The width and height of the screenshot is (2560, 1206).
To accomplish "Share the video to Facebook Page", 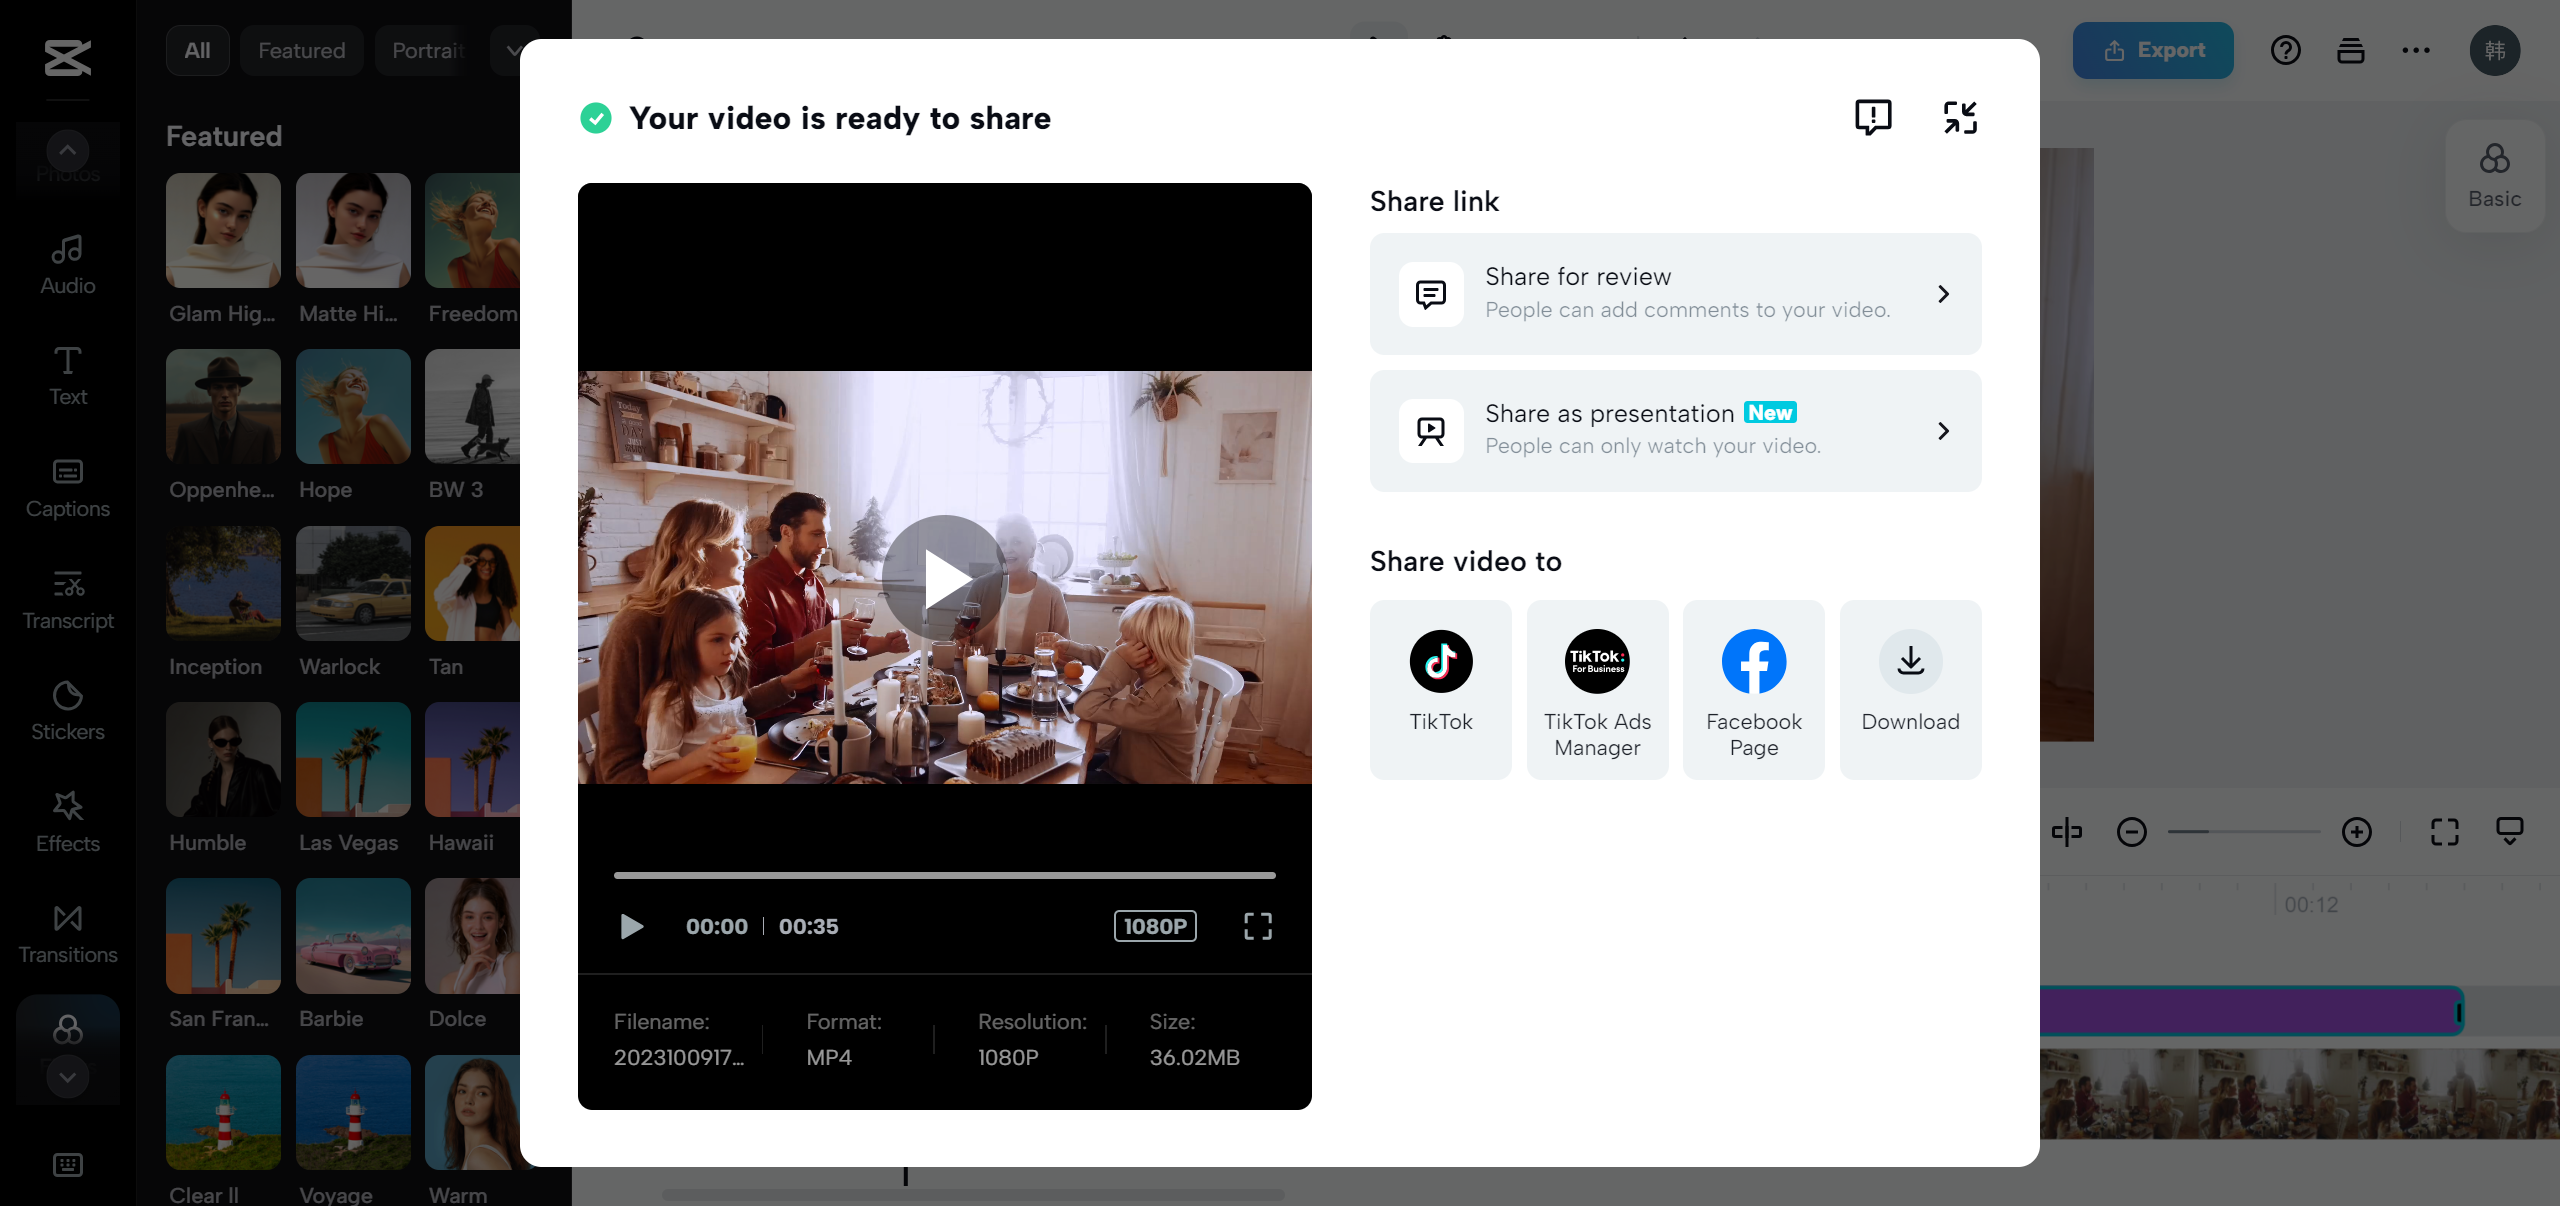I will [x=1753, y=689].
